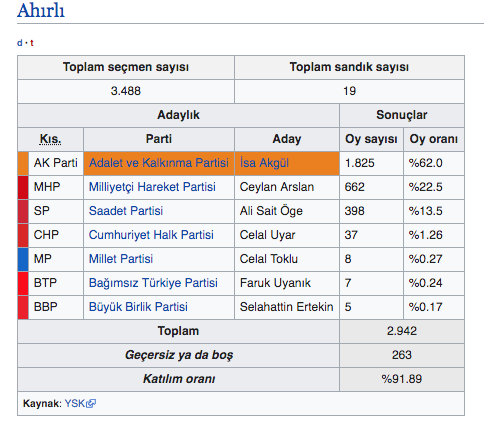
Task: Click the 'MHP' abbreviation cell
Action: [x=56, y=187]
